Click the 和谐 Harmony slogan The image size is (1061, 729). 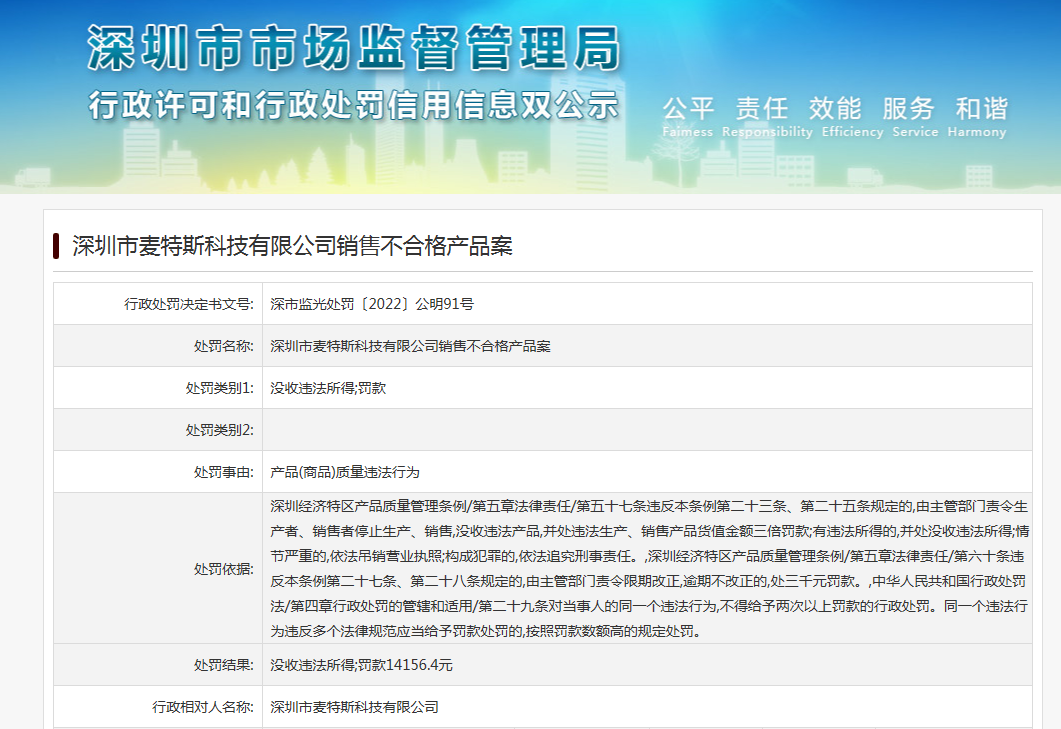coord(977,117)
